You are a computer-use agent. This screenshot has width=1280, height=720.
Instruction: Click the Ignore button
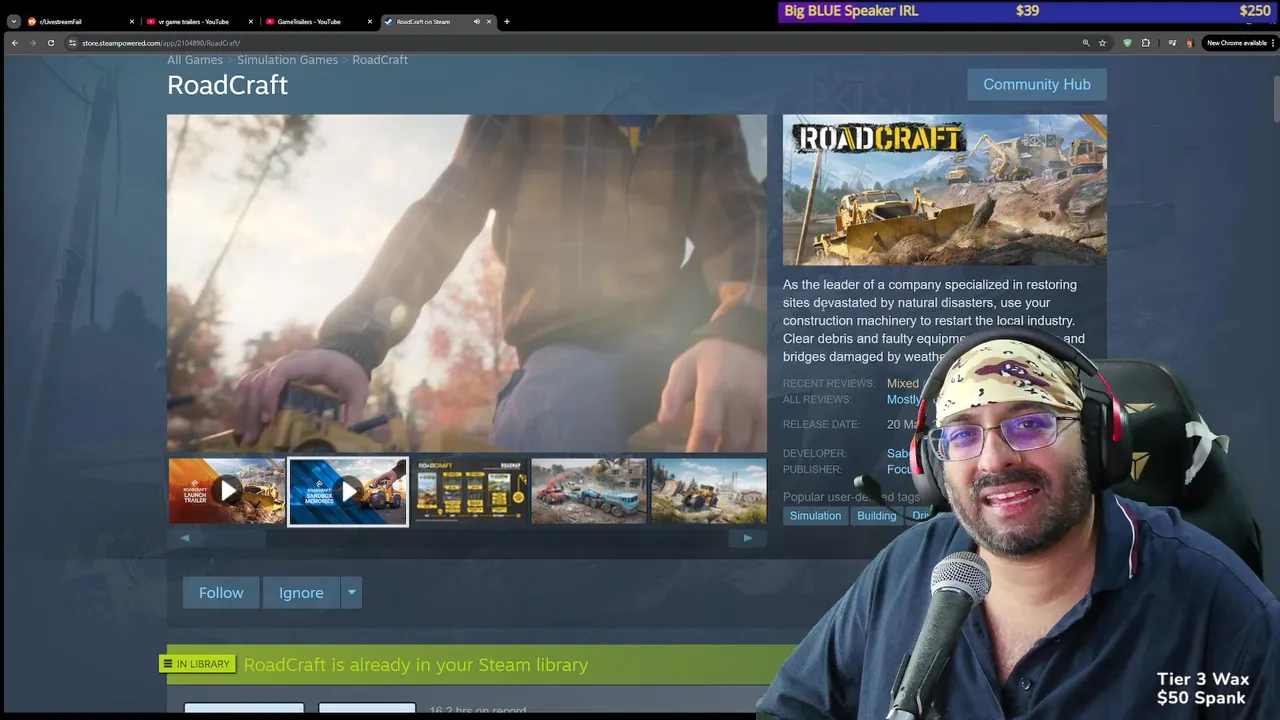(301, 593)
